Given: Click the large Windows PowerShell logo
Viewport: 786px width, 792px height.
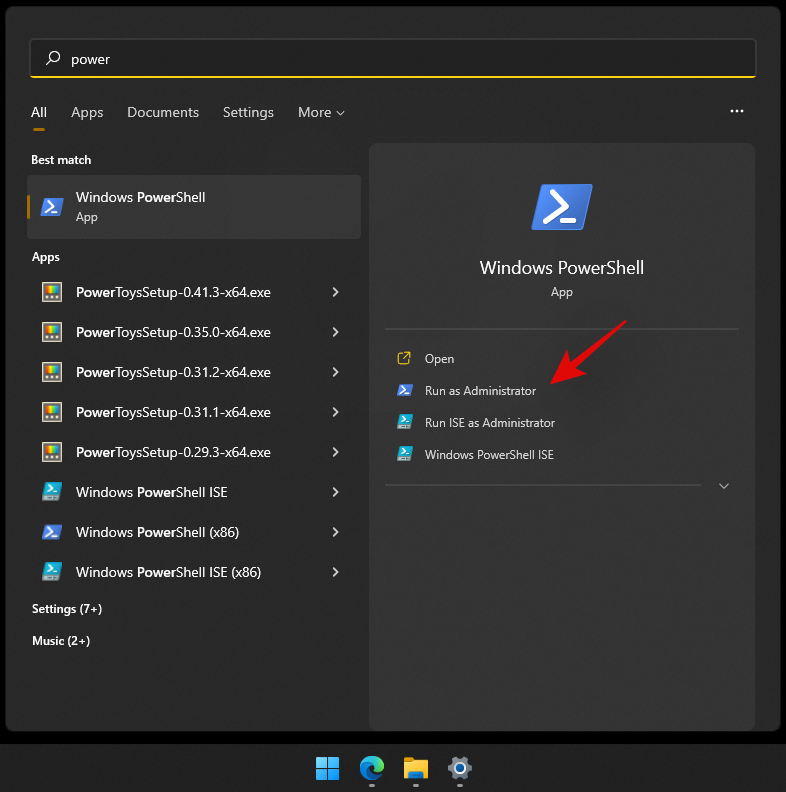Looking at the screenshot, I should click(x=561, y=208).
